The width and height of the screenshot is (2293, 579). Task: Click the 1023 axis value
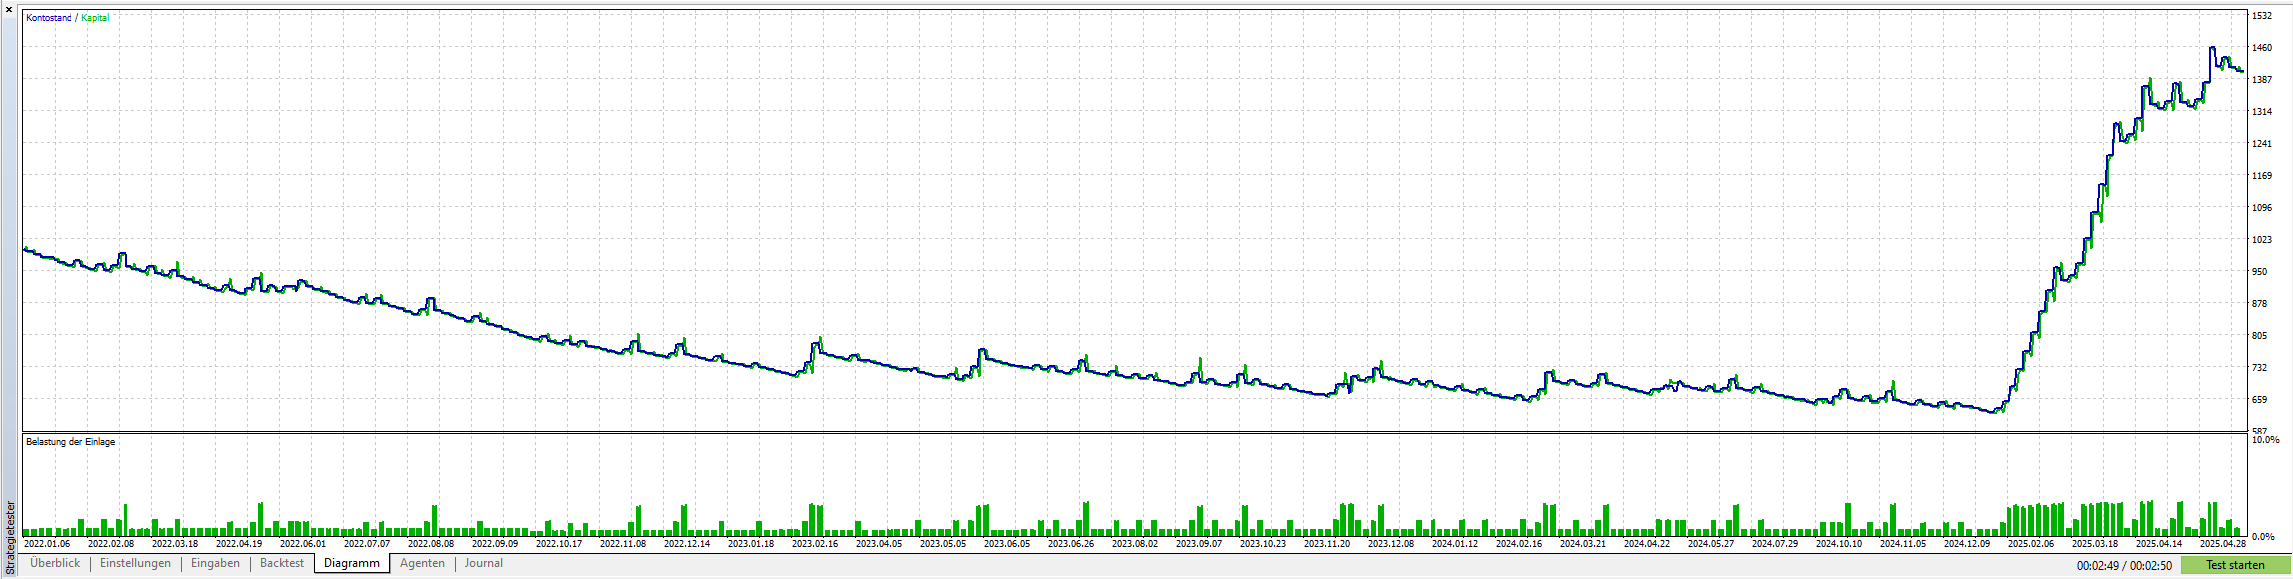(2260, 240)
